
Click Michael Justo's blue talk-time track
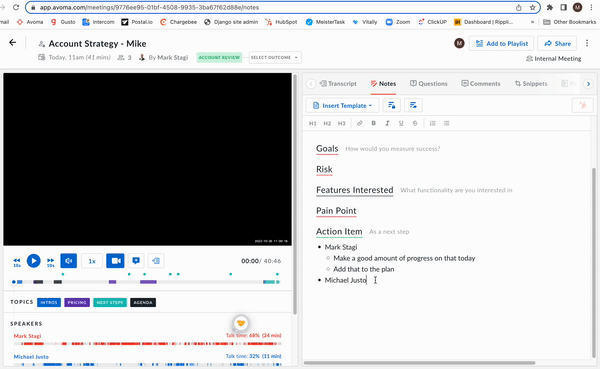[147, 364]
